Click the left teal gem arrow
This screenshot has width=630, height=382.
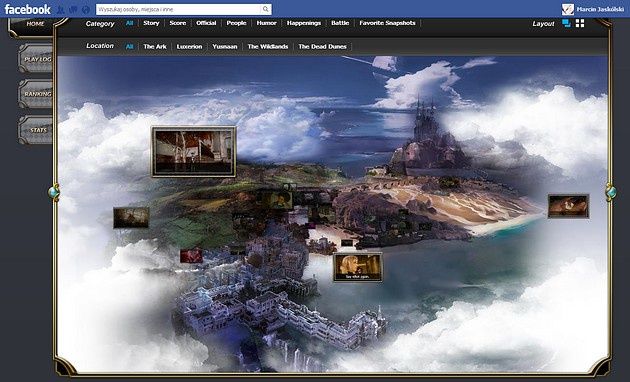coord(53,192)
